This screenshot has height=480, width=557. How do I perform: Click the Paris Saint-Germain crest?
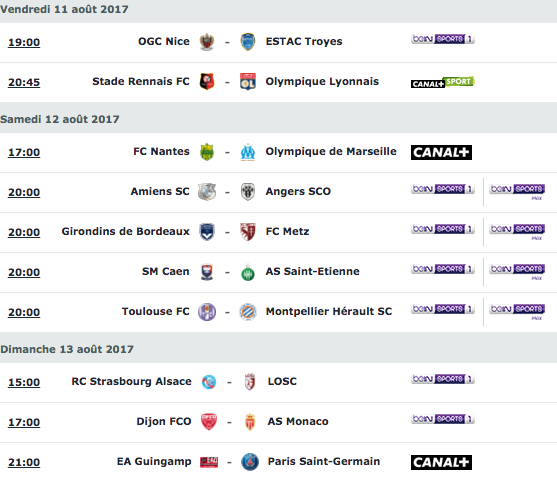click(x=250, y=462)
